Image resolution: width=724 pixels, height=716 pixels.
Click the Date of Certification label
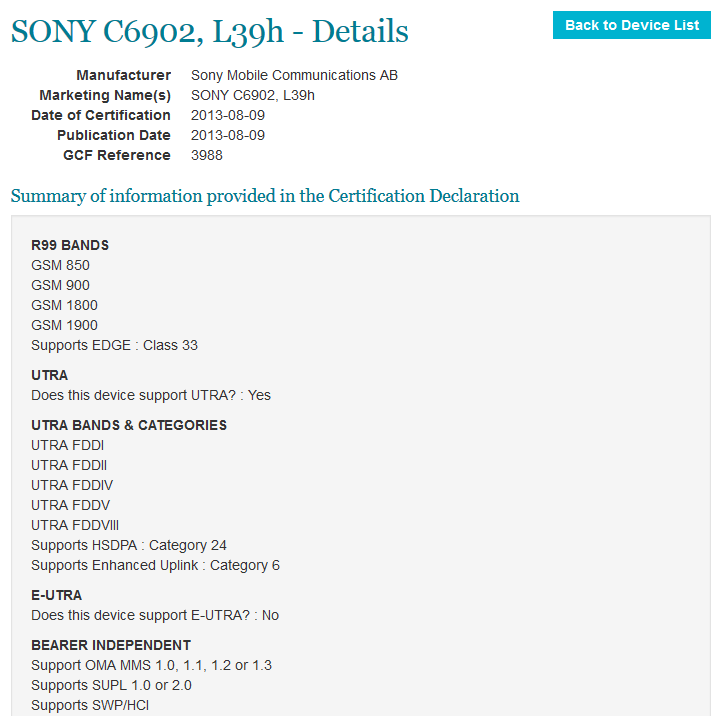pos(101,115)
